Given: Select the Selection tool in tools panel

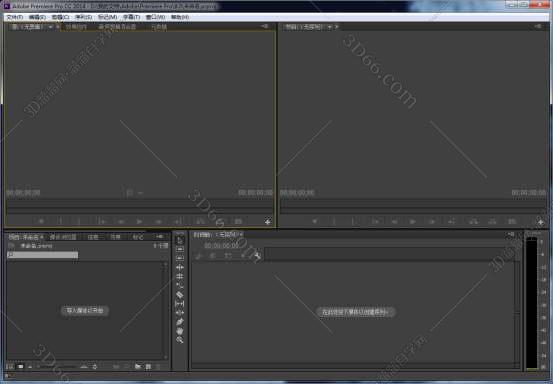Looking at the screenshot, I should click(x=180, y=241).
